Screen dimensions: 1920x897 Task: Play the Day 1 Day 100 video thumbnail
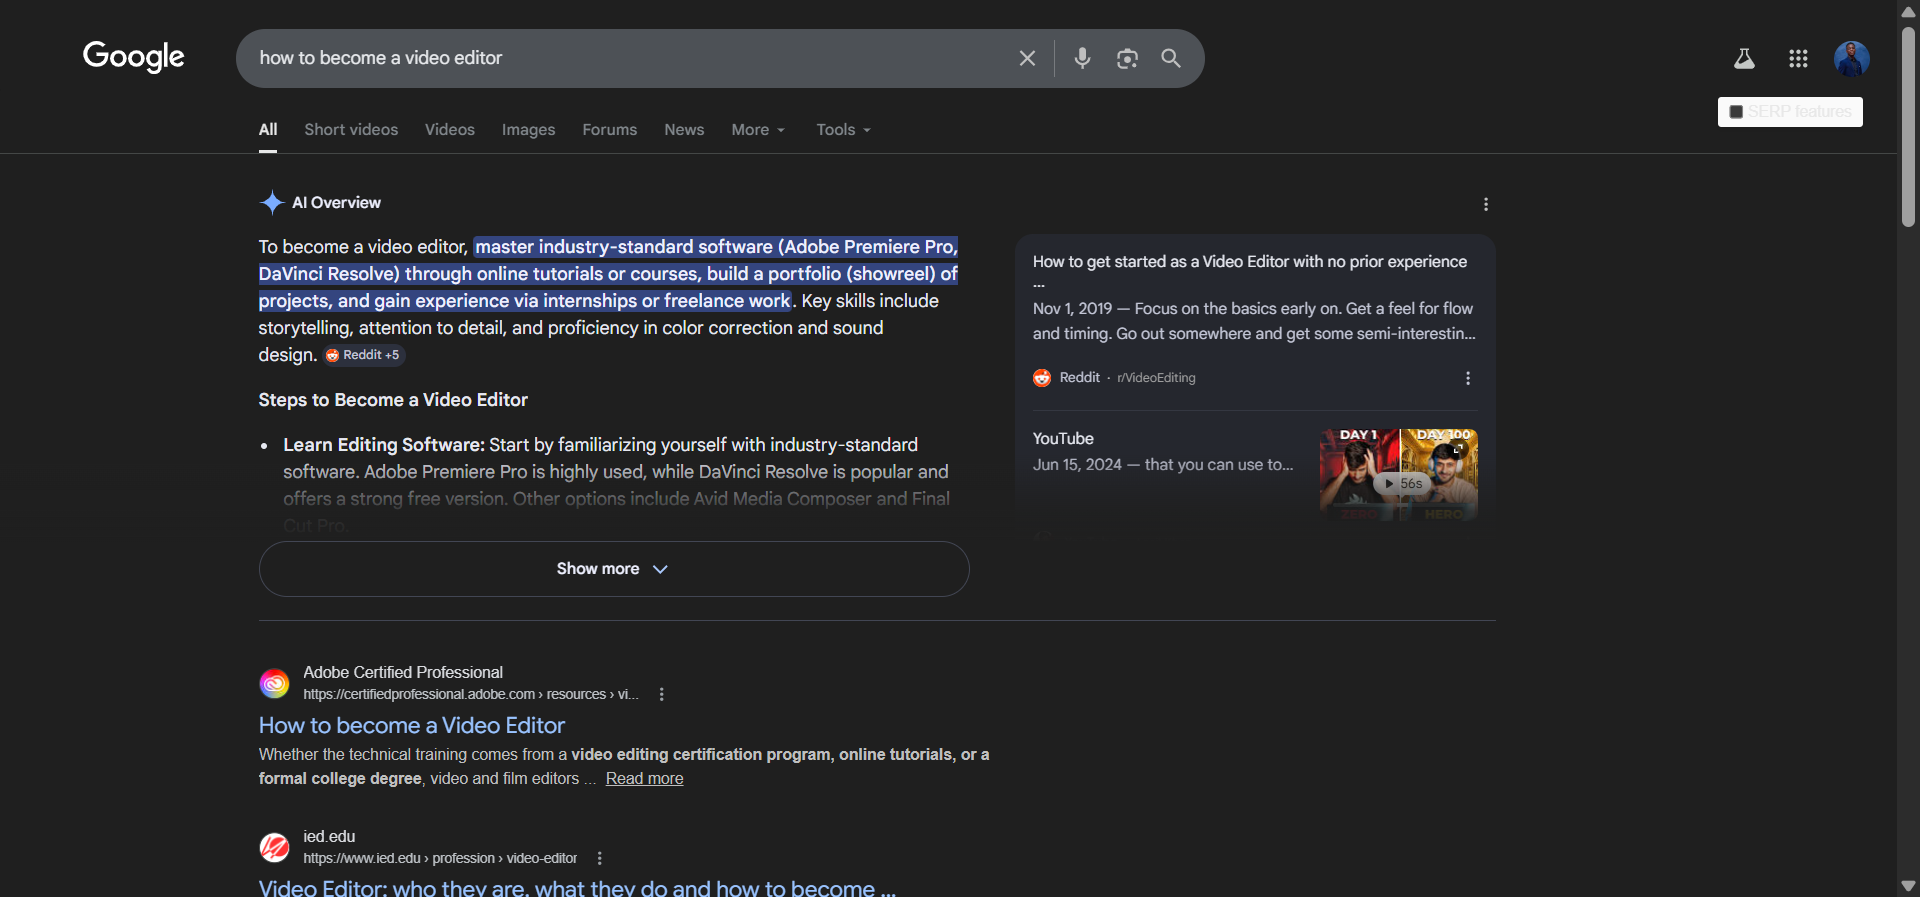click(1398, 475)
